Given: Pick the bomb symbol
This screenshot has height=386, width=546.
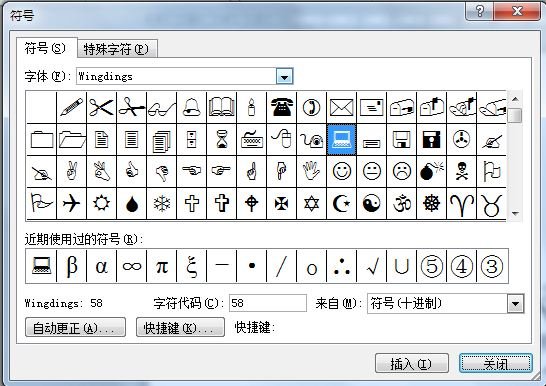Looking at the screenshot, I should coord(431,171).
